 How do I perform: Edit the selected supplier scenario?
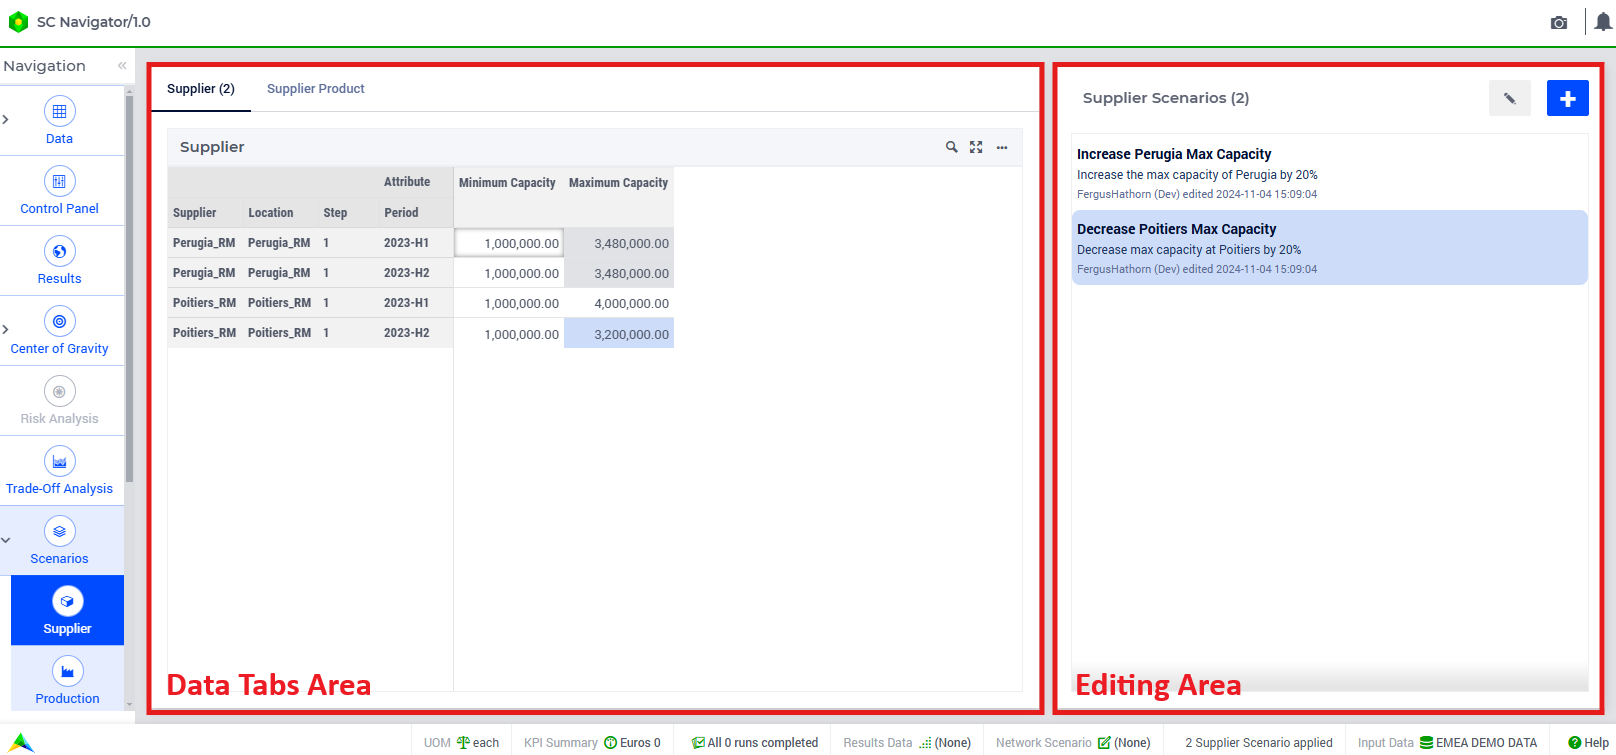1510,98
